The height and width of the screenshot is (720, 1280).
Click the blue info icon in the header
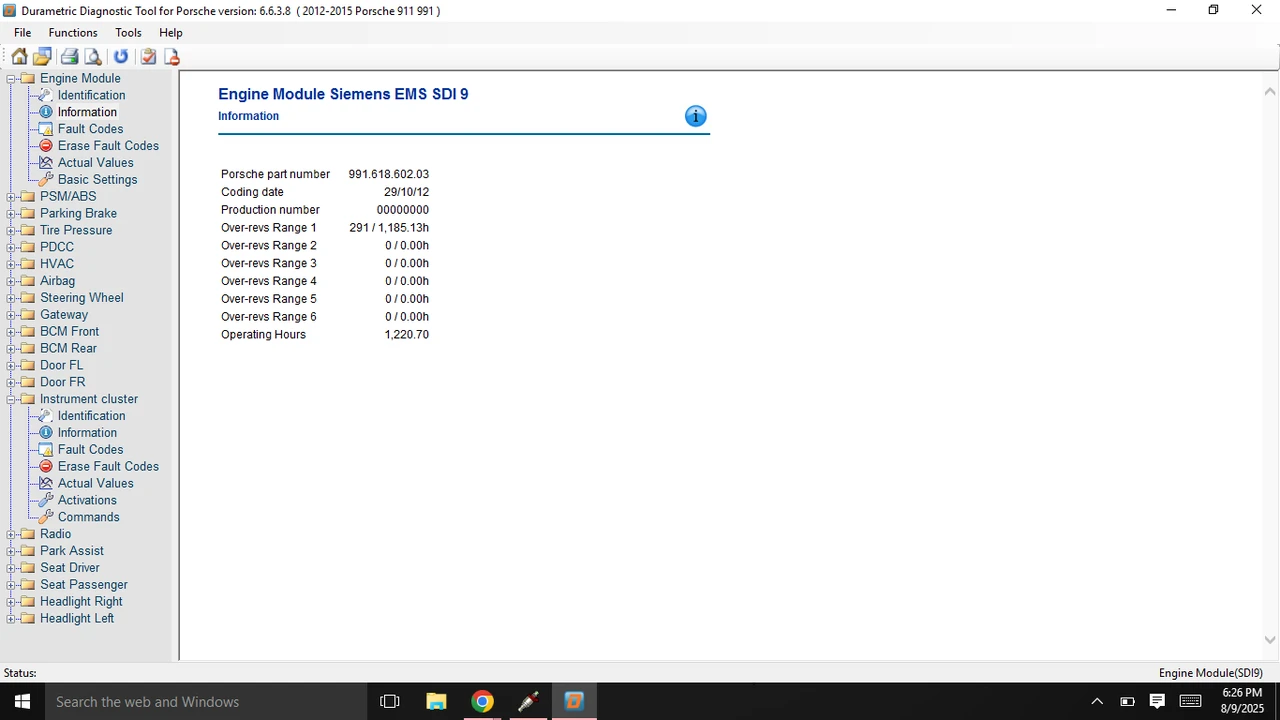coord(695,117)
